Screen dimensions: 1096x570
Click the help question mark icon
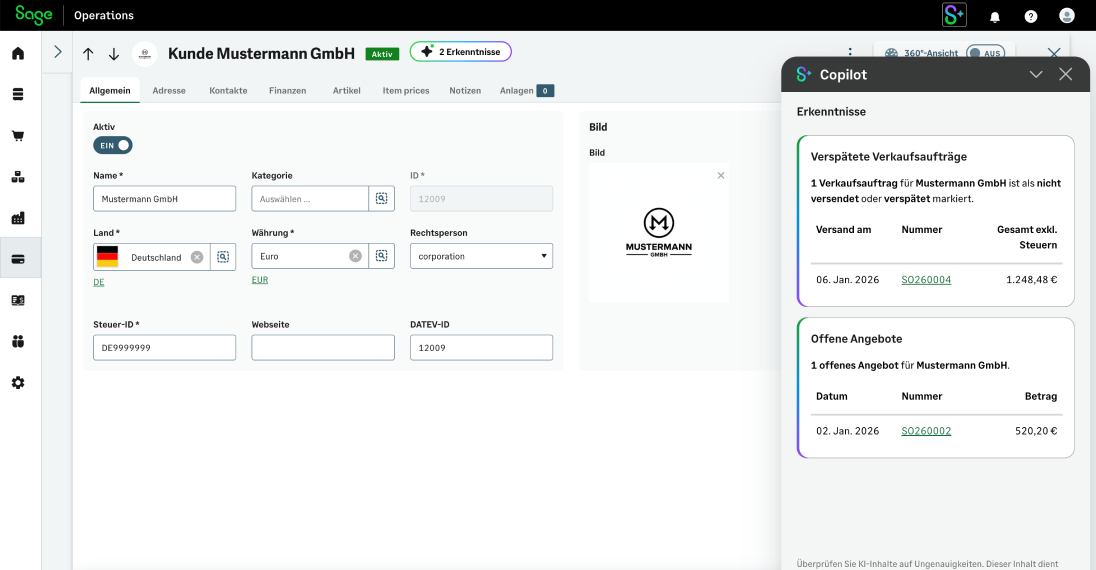(1031, 16)
